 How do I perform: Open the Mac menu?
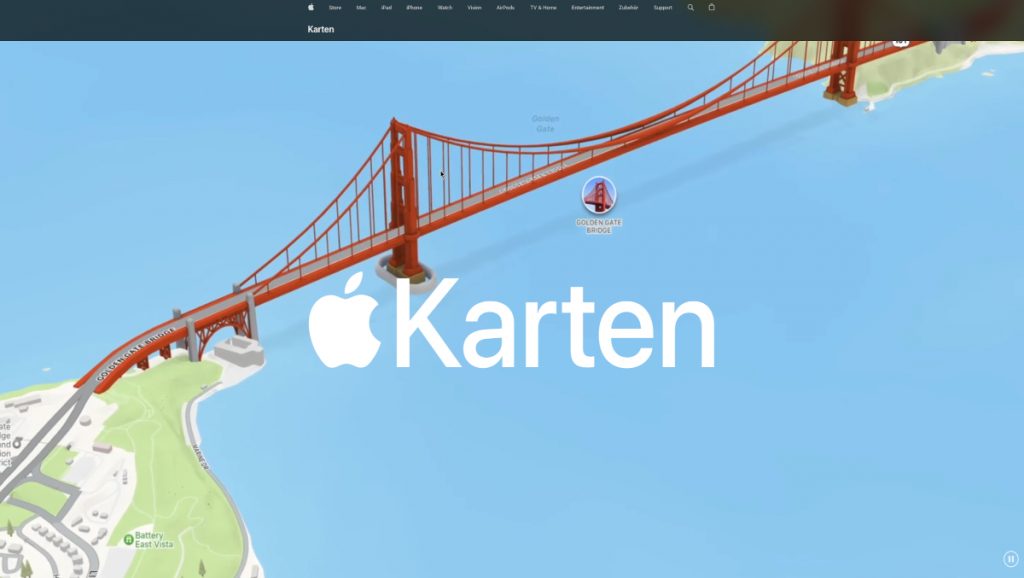tap(360, 7)
